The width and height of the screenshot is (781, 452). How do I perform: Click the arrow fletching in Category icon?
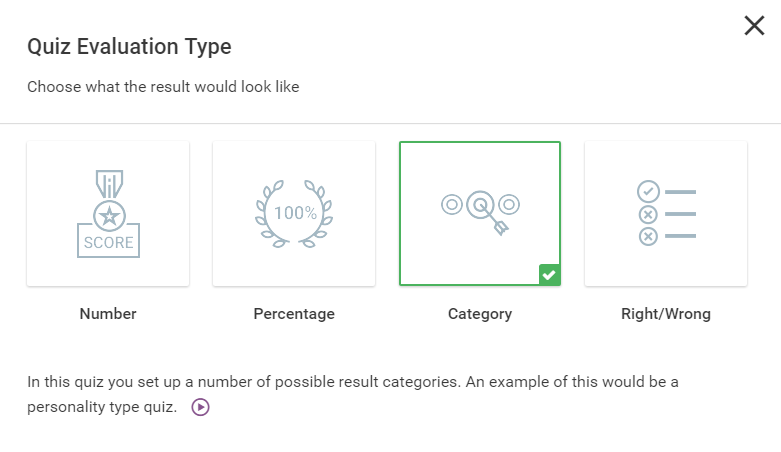coord(501,228)
